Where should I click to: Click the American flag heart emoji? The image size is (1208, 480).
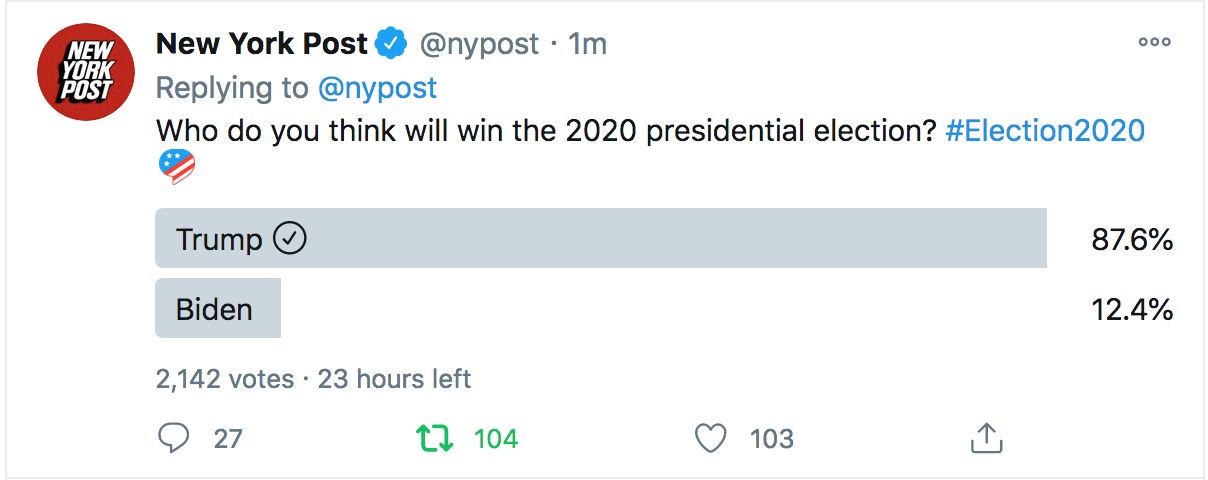177,167
